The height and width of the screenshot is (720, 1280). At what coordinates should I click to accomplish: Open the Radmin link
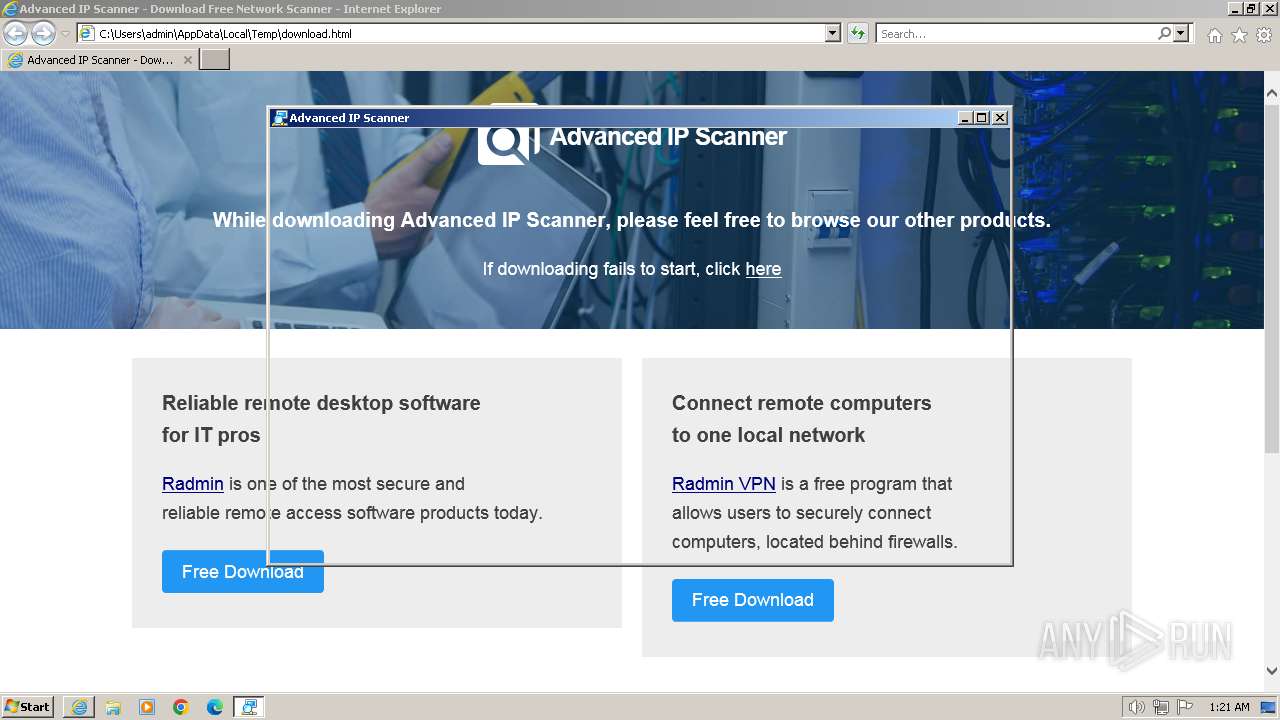coord(193,484)
